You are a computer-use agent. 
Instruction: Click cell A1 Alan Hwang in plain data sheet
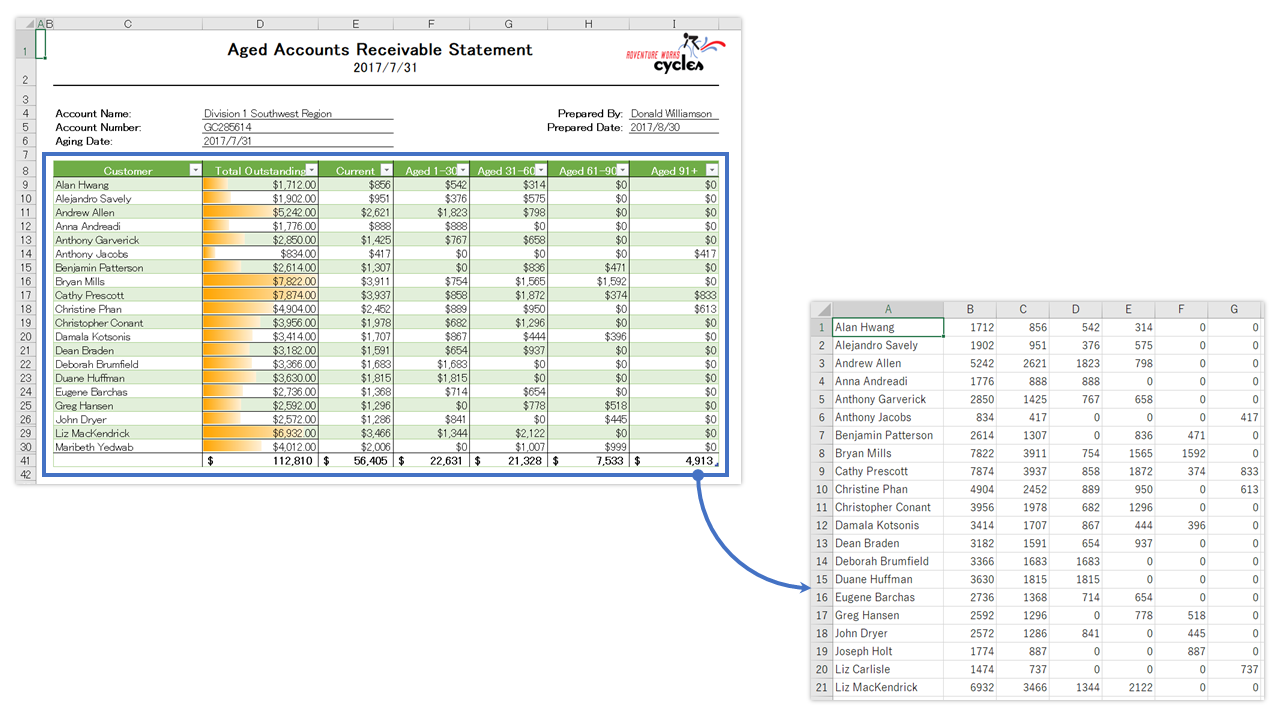coord(888,327)
